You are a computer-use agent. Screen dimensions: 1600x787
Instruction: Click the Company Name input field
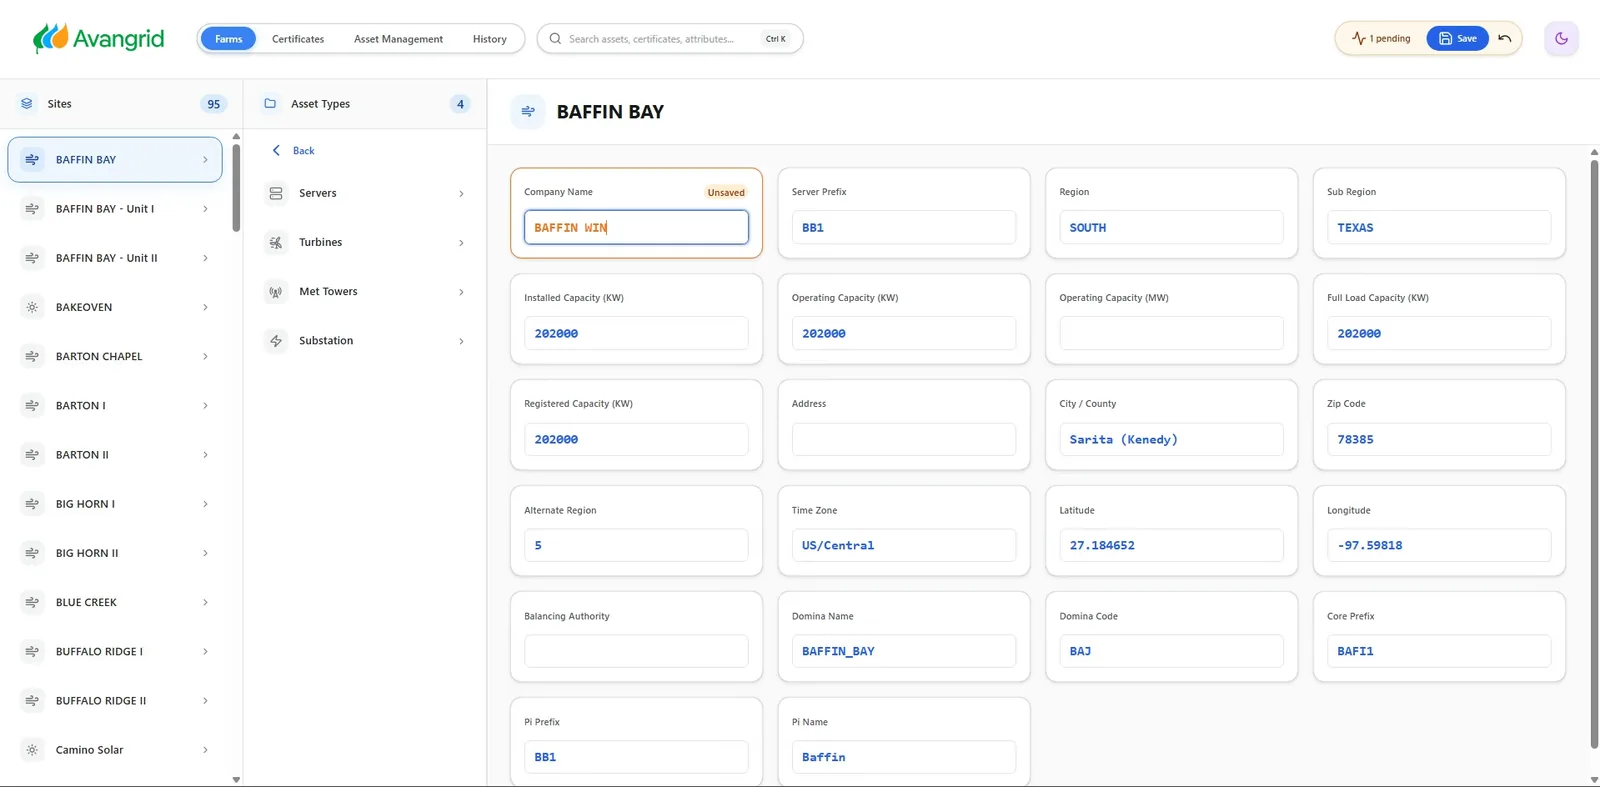(636, 227)
